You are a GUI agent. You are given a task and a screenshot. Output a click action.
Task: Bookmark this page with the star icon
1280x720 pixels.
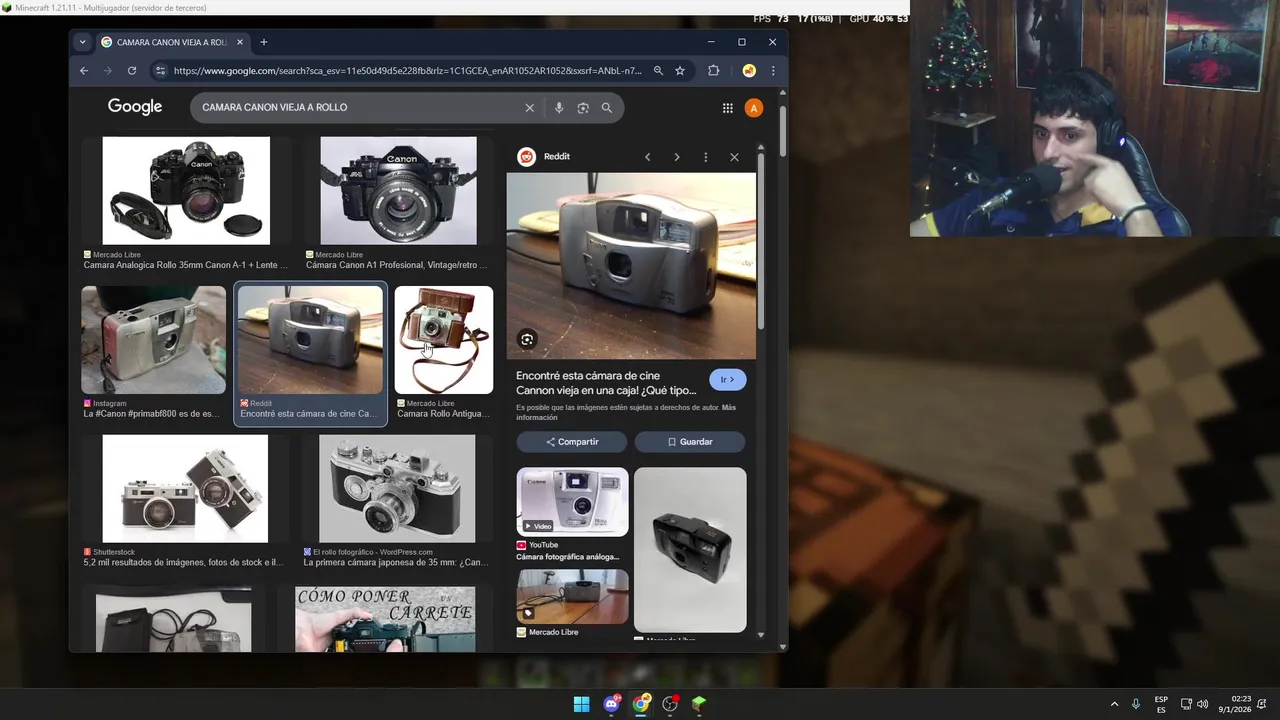point(680,71)
